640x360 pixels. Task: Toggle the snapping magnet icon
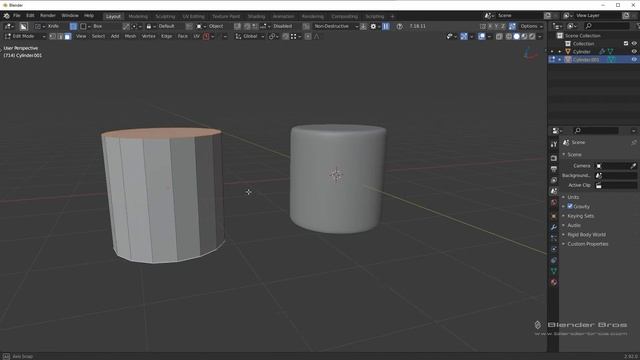(x=285, y=36)
